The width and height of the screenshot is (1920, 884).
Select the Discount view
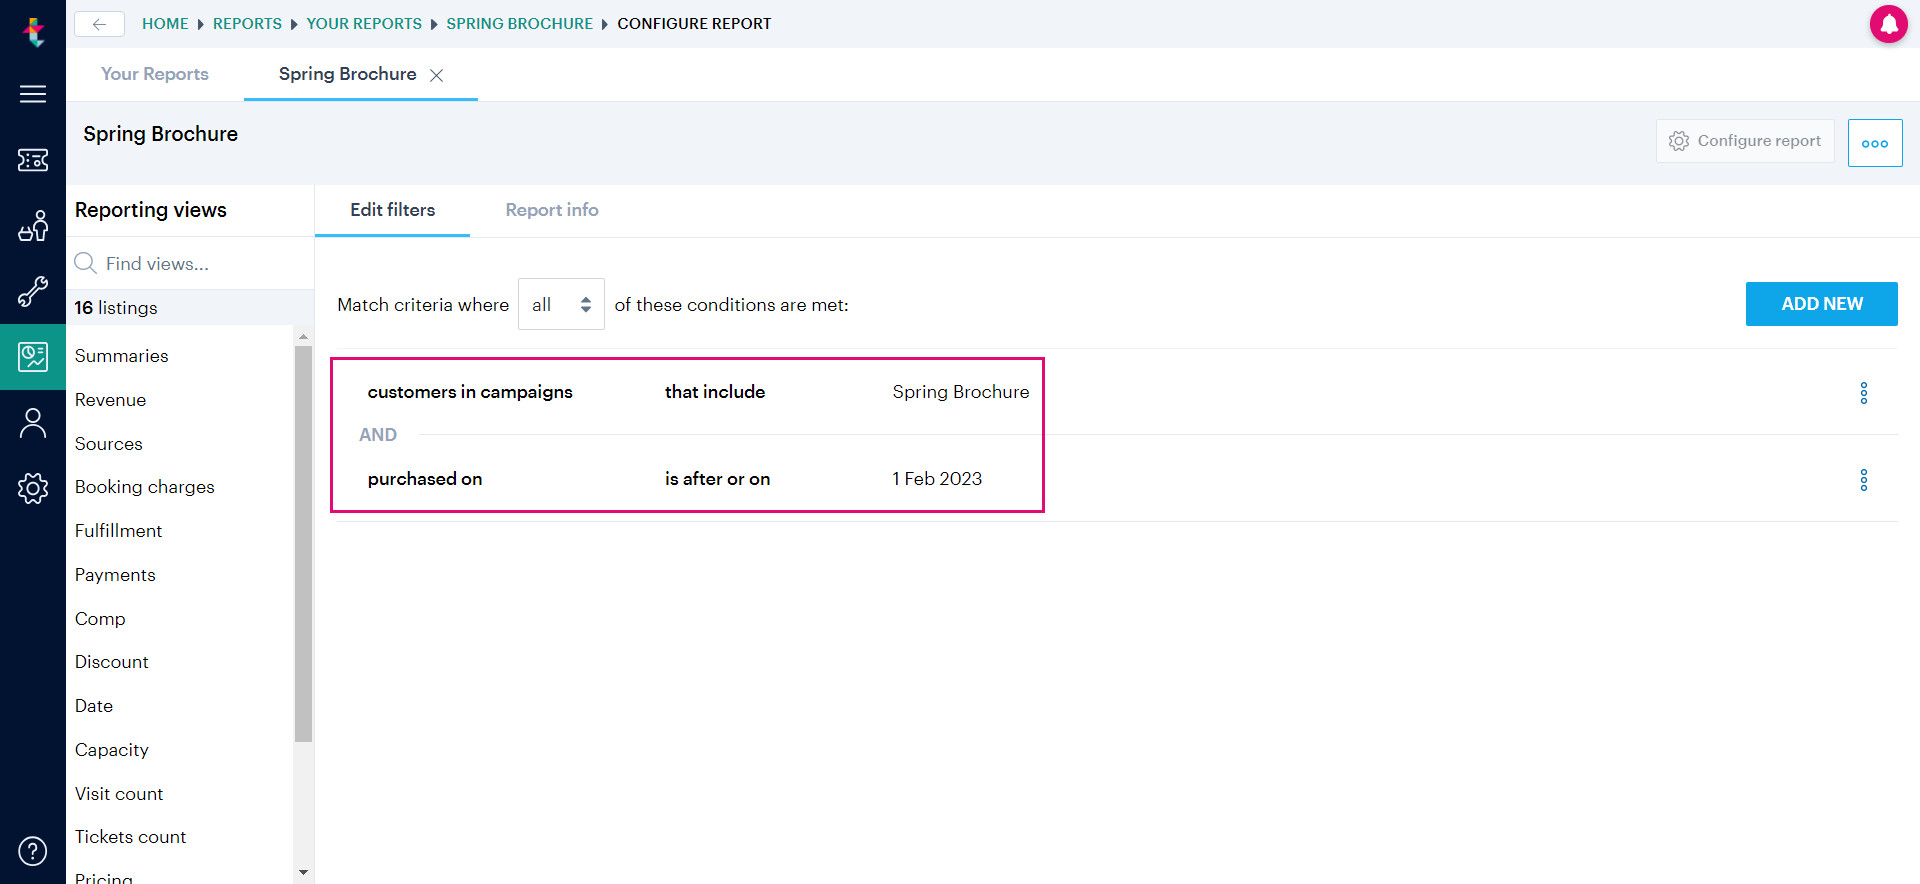(x=112, y=662)
